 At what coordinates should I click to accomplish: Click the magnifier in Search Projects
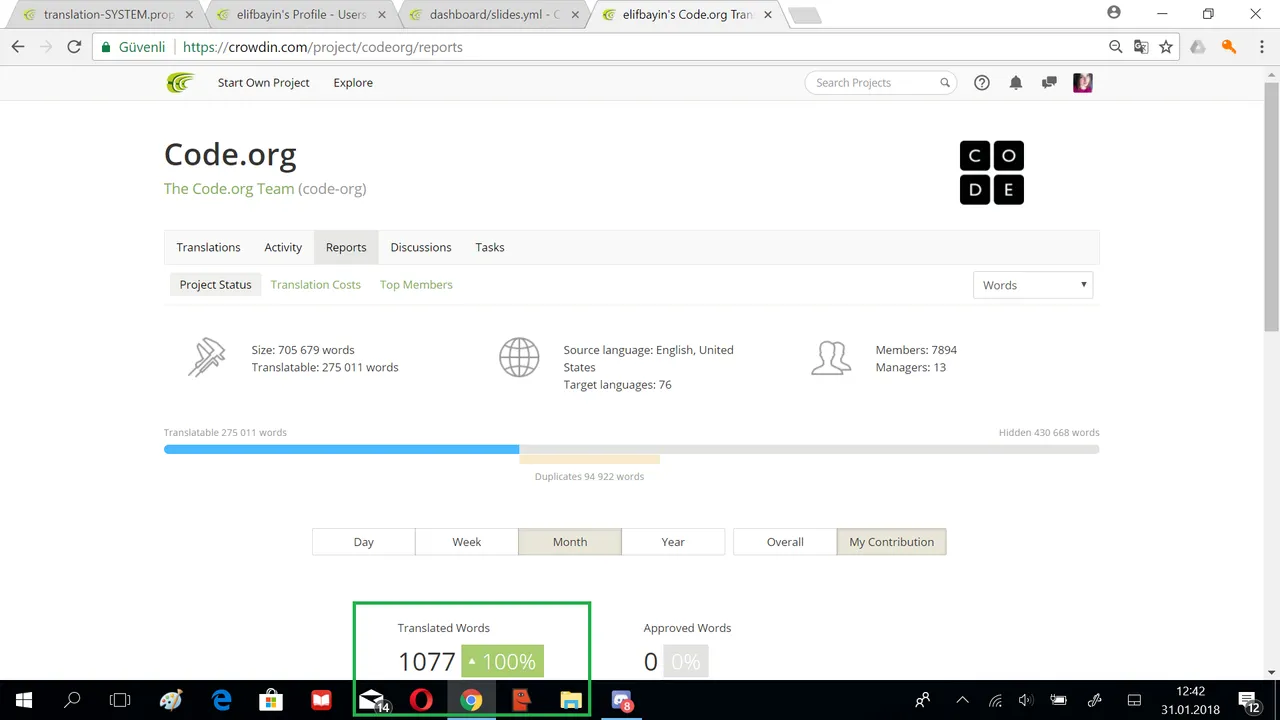[x=945, y=83]
